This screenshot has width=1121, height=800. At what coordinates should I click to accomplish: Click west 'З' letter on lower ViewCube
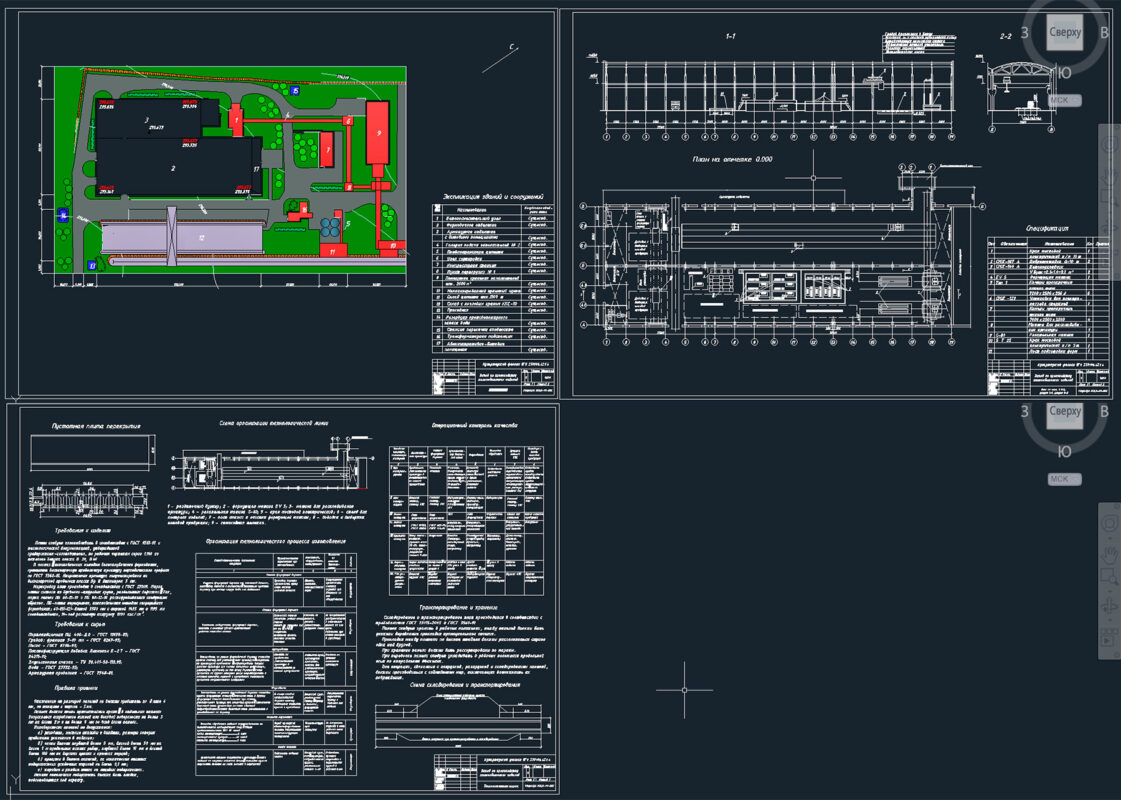tap(1025, 411)
